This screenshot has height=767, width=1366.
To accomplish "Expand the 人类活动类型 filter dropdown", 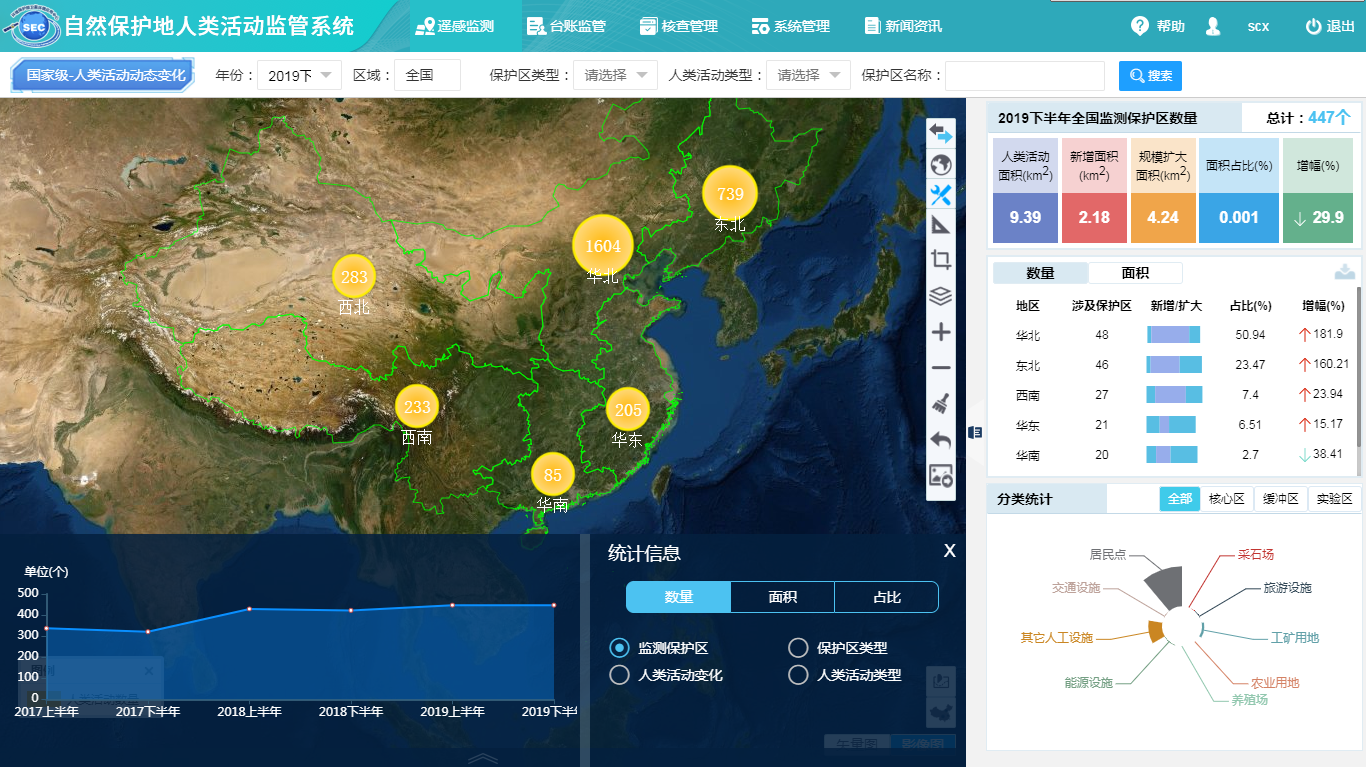I will [x=808, y=75].
